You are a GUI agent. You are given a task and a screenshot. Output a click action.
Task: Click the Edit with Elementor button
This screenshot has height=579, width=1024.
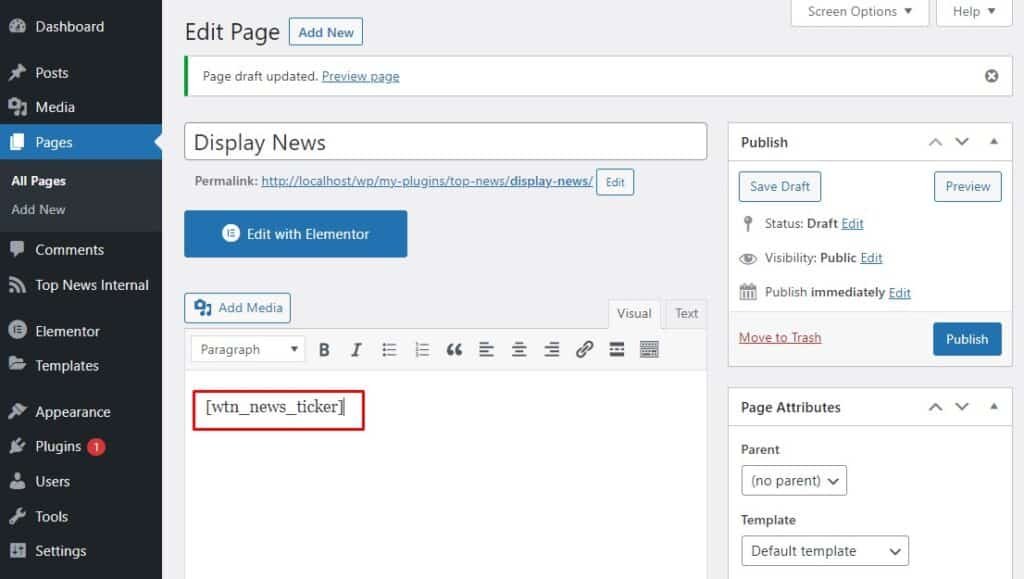pyautogui.click(x=295, y=234)
